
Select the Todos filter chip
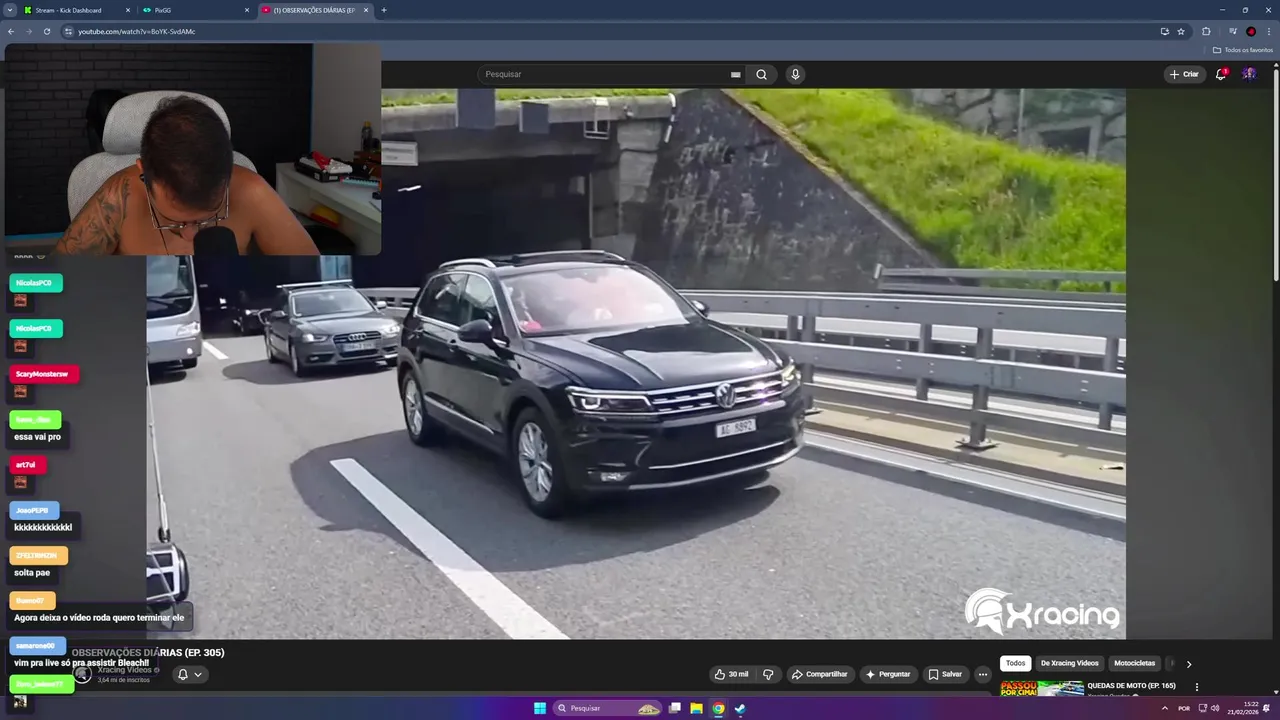click(x=1015, y=663)
